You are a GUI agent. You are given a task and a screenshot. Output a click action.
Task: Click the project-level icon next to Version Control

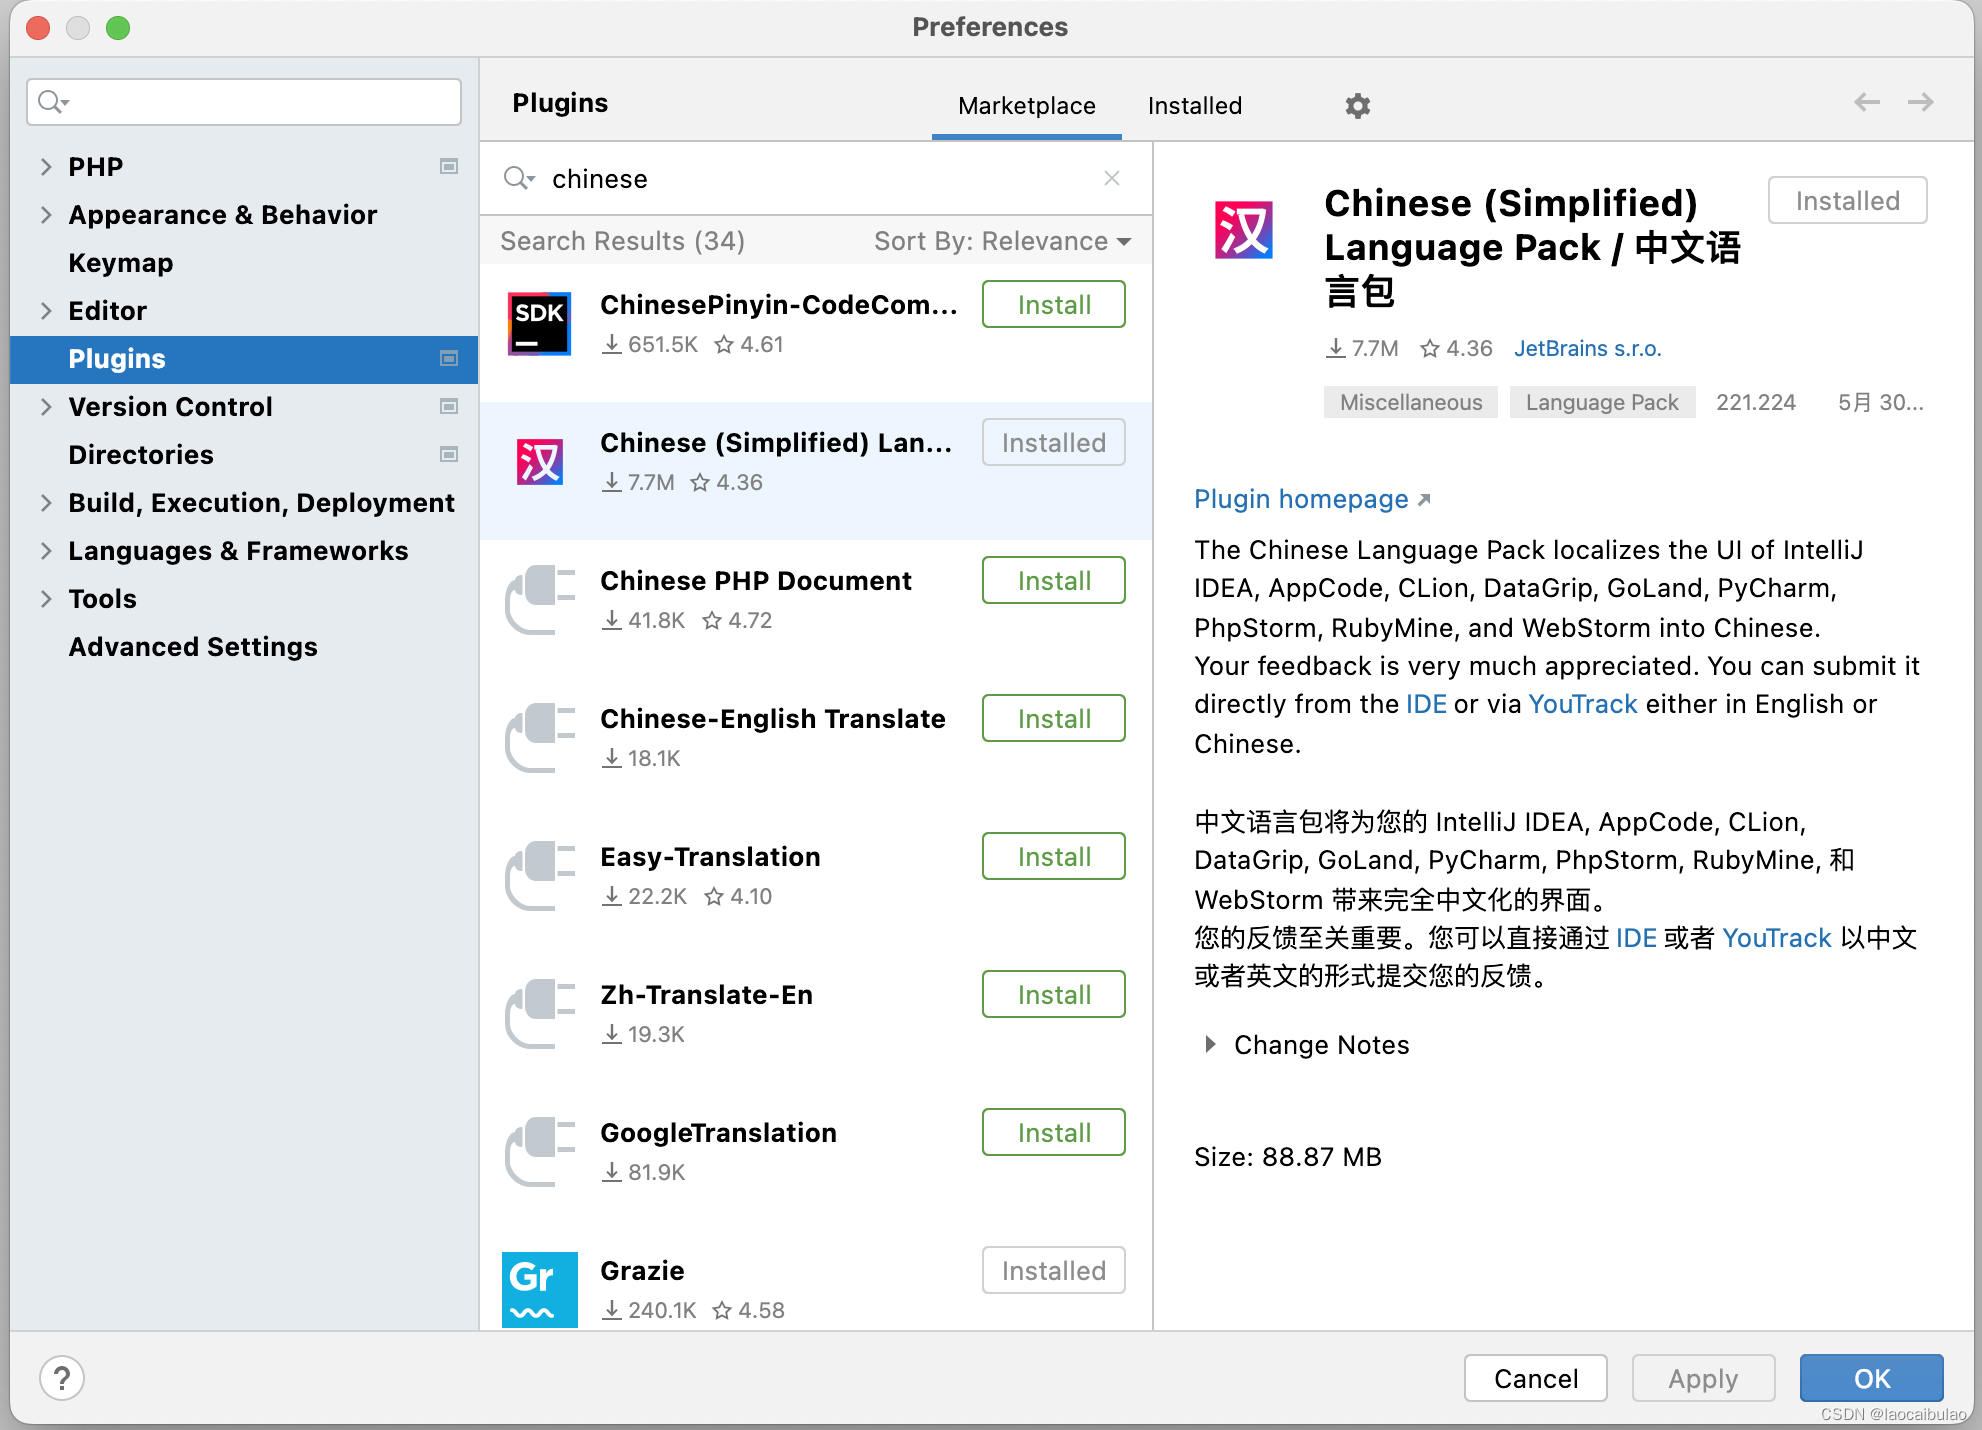pos(449,406)
